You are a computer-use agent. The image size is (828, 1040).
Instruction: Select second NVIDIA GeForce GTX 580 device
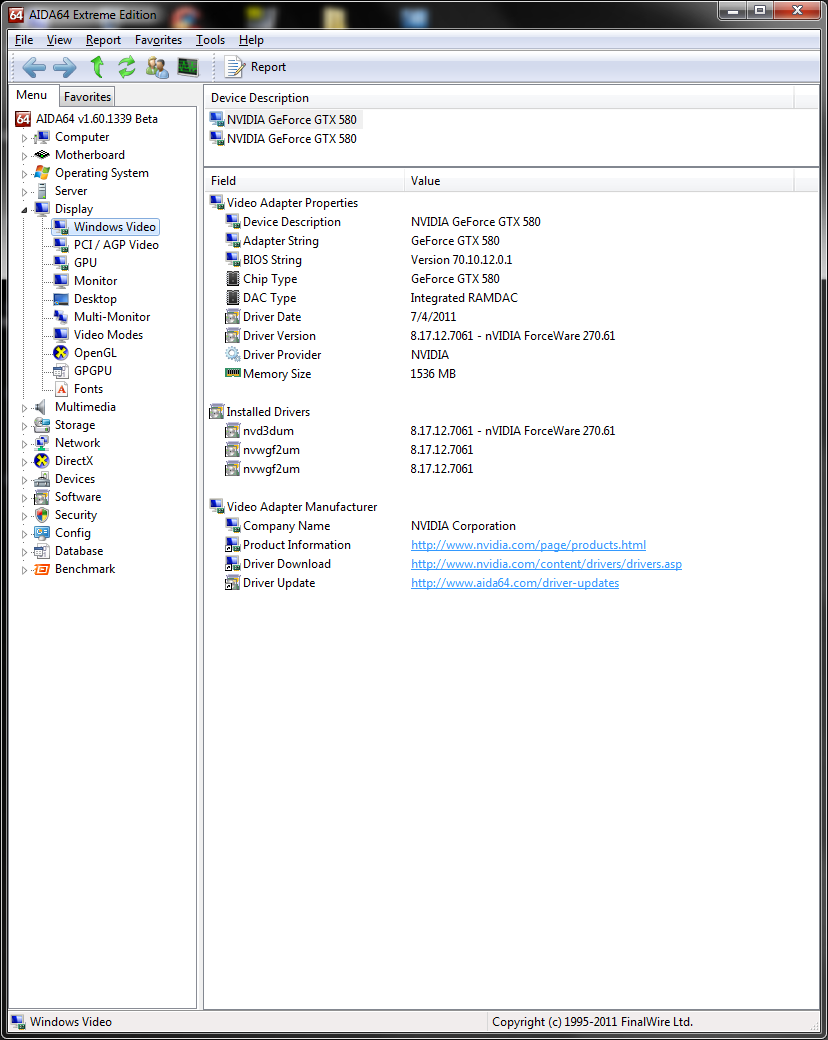tap(284, 139)
